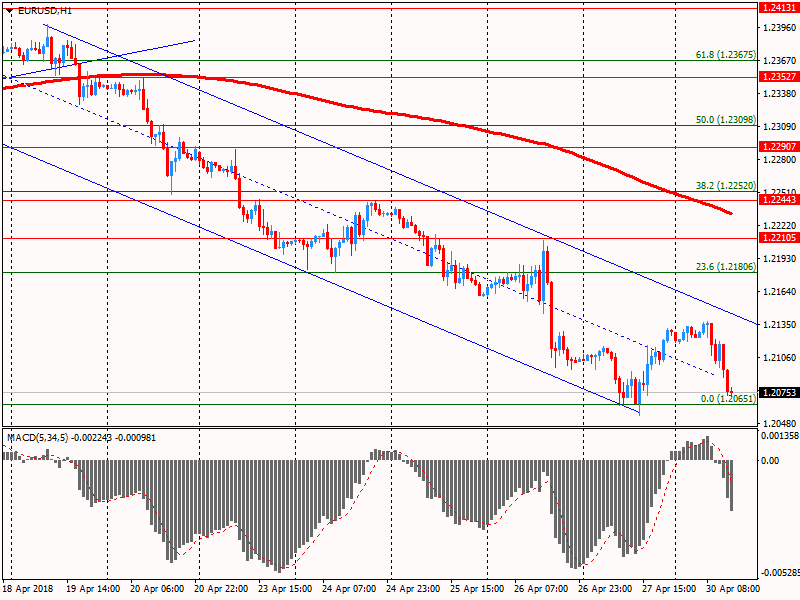Click the 24 Apr 23:00 time label
The height and width of the screenshot is (600, 800).
click(x=413, y=589)
